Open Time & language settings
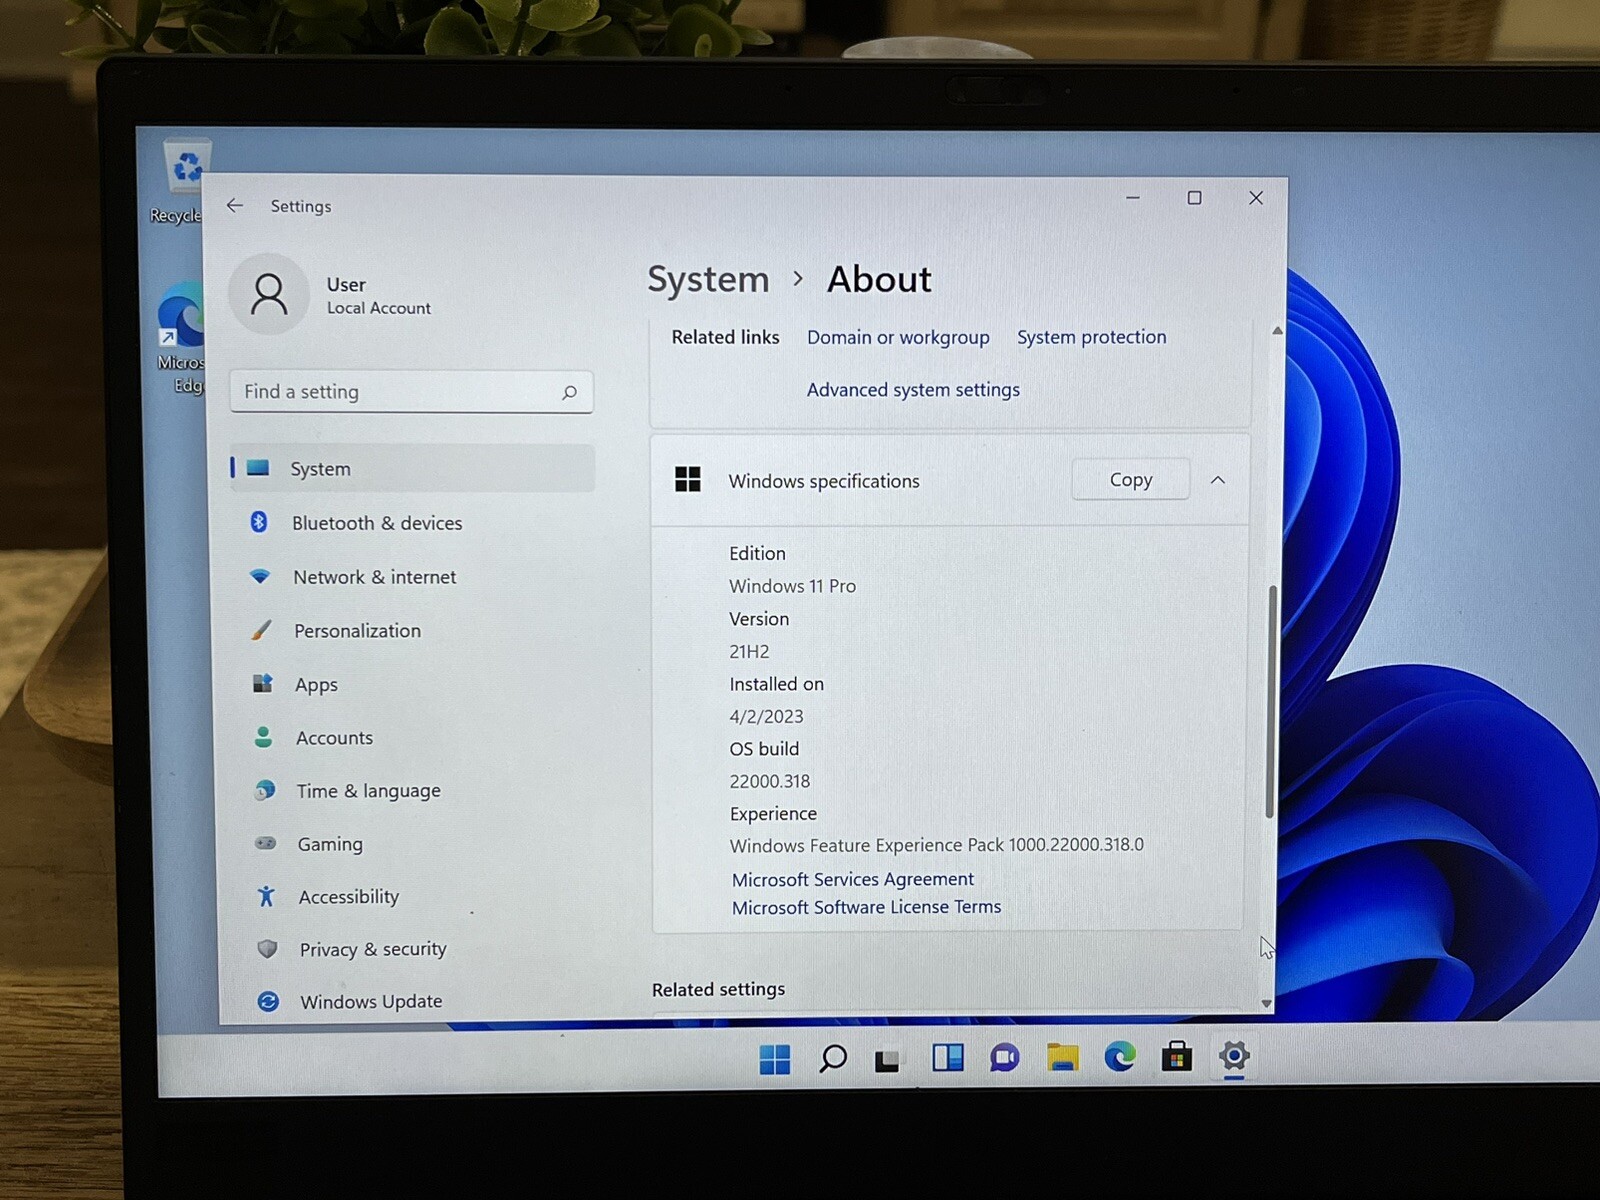 [x=368, y=791]
